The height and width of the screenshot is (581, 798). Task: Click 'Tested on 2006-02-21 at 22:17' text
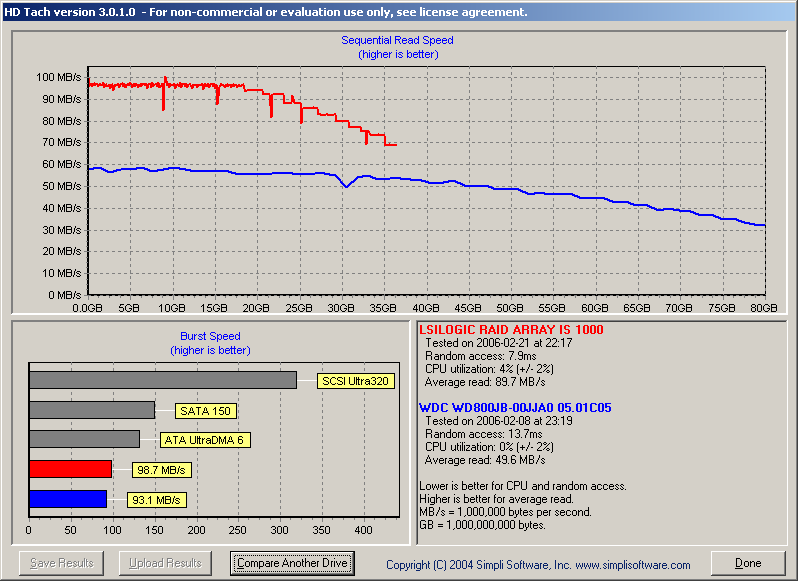click(499, 343)
